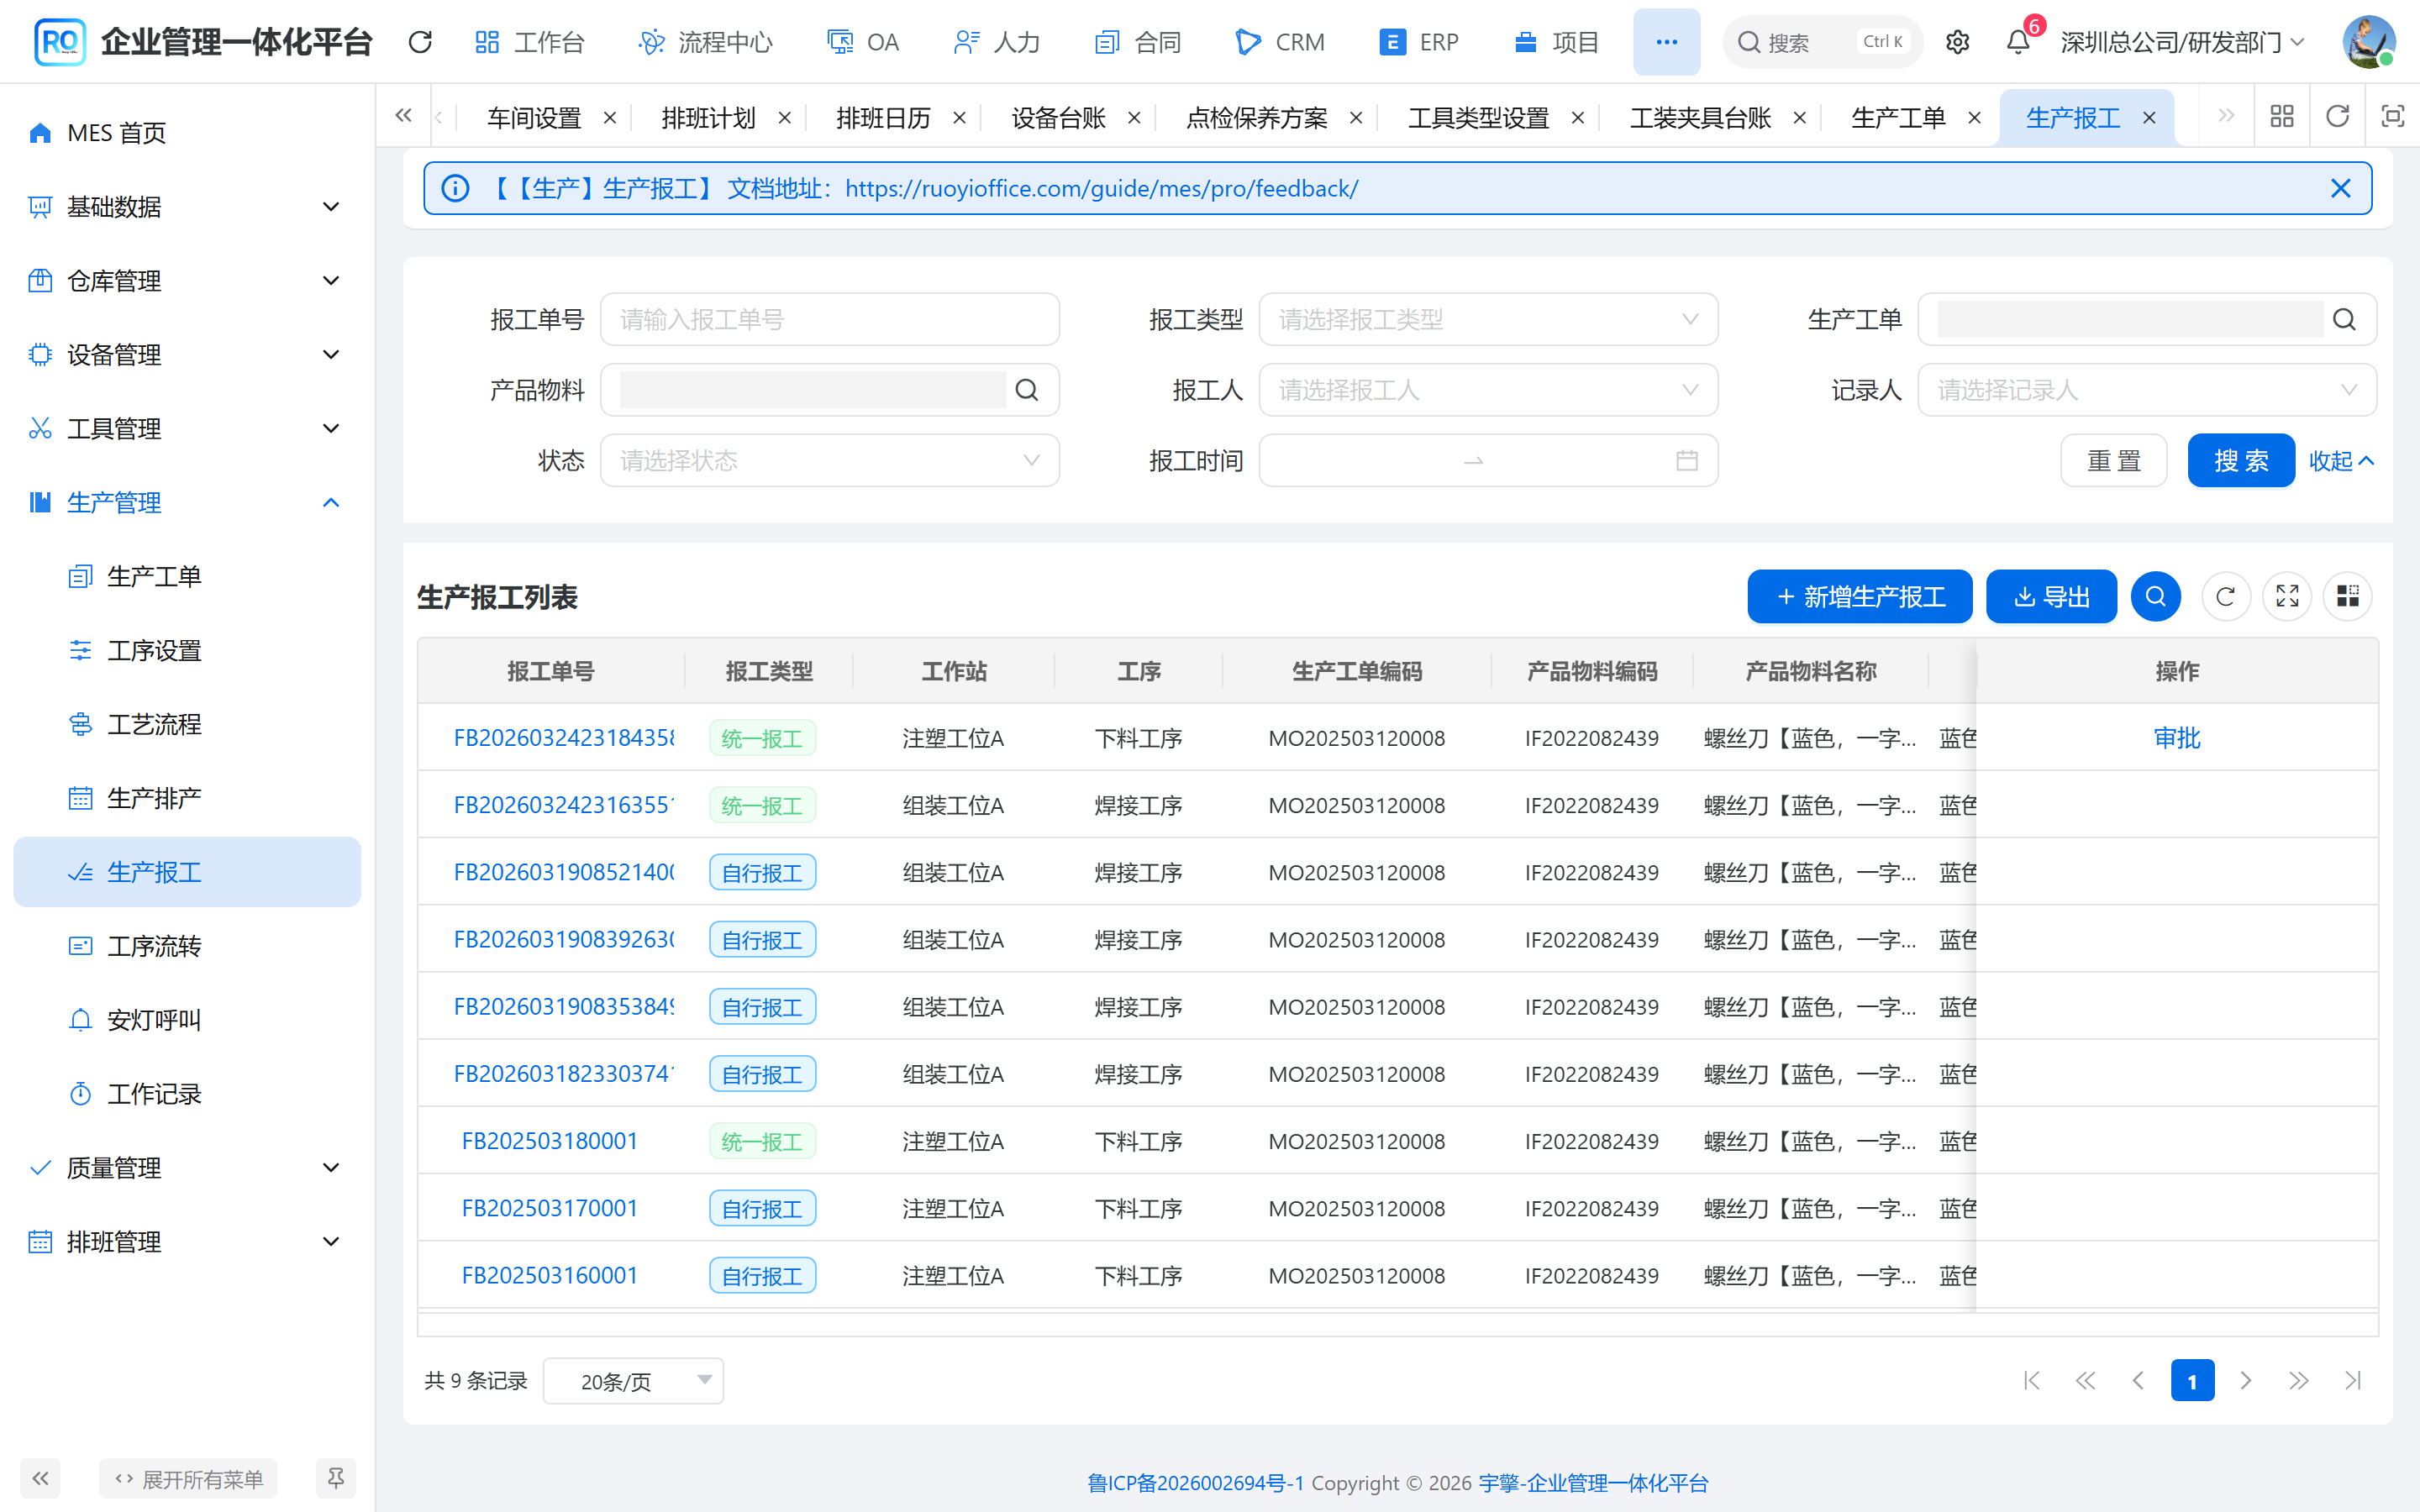Click the blue 搜索 button
The image size is (2420, 1512).
click(2241, 460)
